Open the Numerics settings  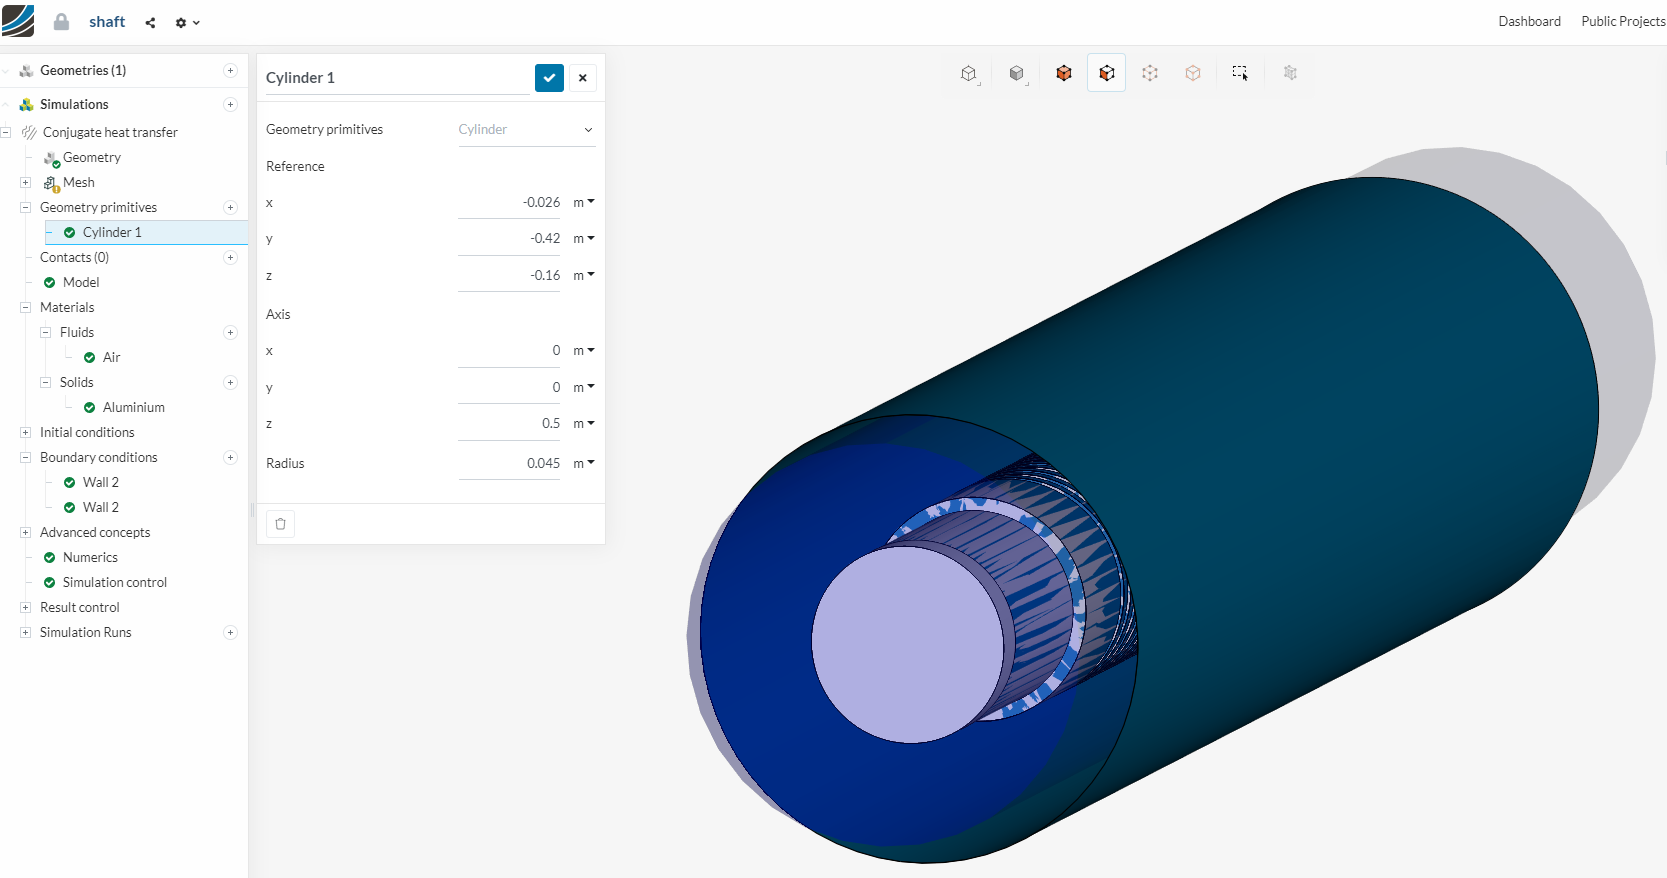90,557
